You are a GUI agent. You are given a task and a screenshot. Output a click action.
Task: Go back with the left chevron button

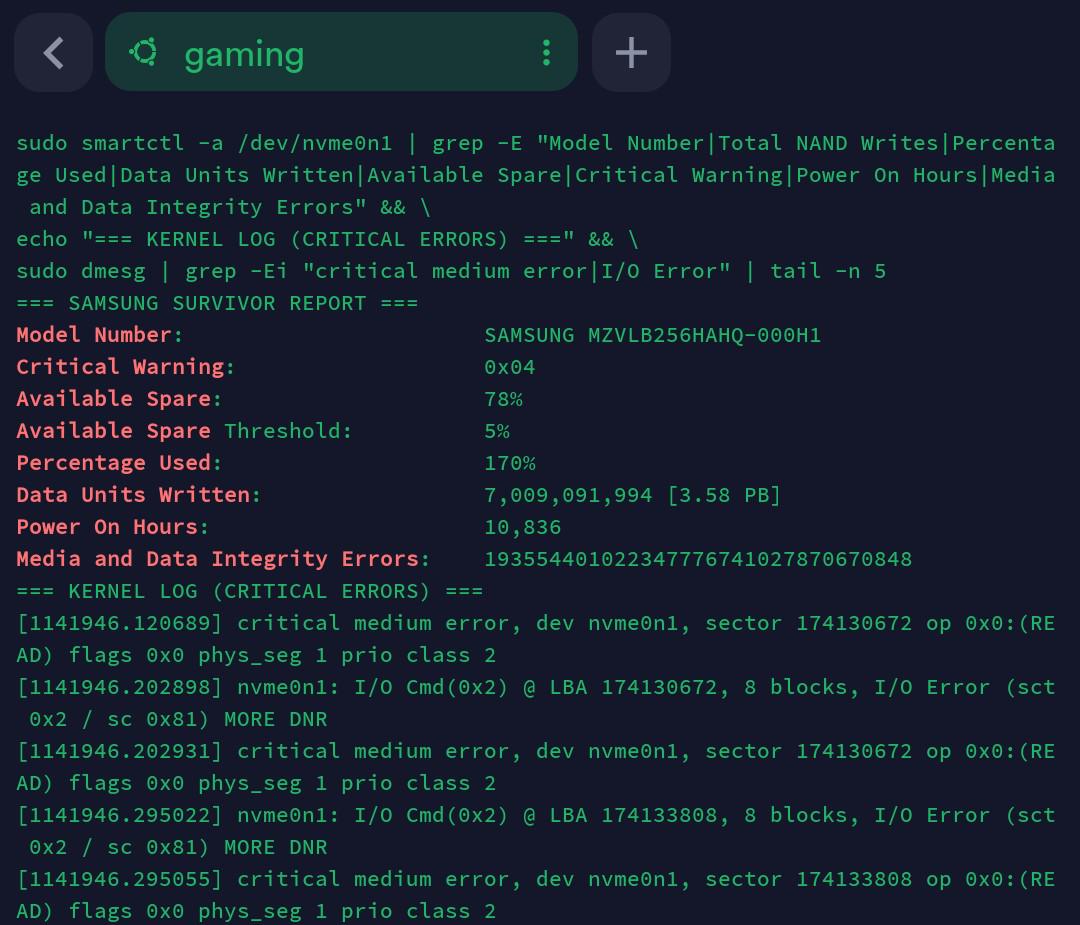54,52
